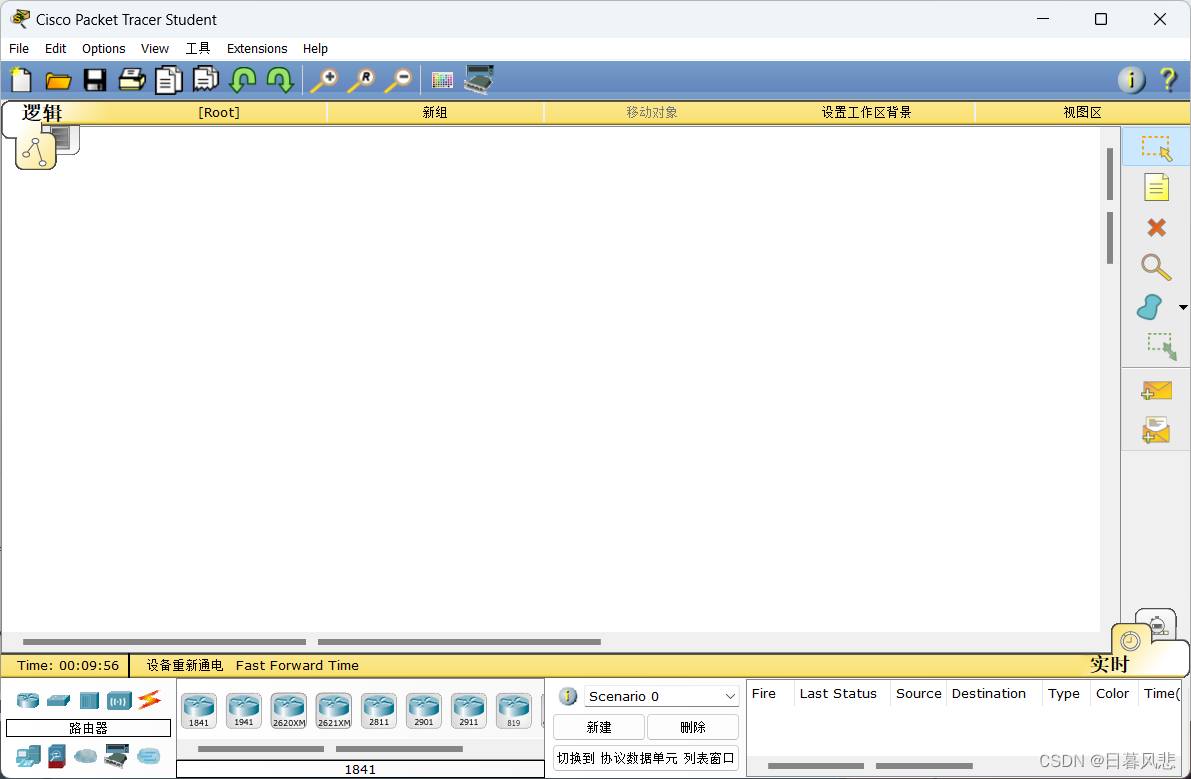Pick the 819 router
Screen dimensions: 1191x779
[x=514, y=711]
